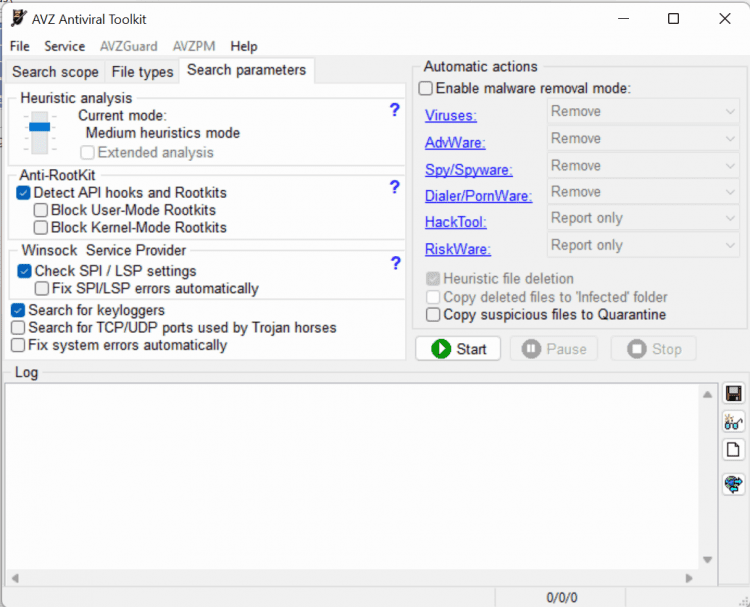Toggle Extended analysis checkbox
Screen dimensions: 750x607
point(88,153)
